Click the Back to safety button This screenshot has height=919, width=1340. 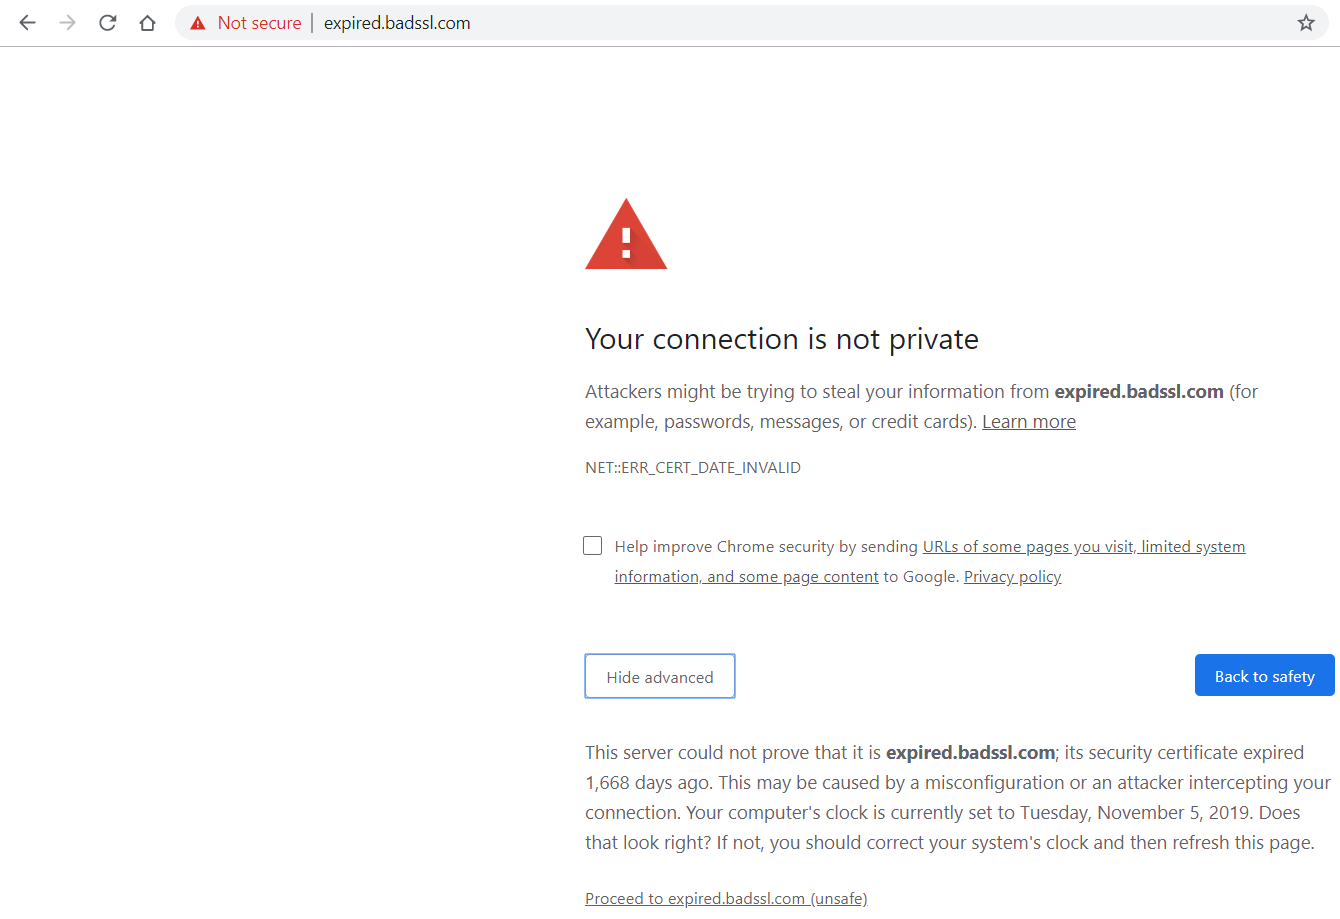pyautogui.click(x=1265, y=675)
